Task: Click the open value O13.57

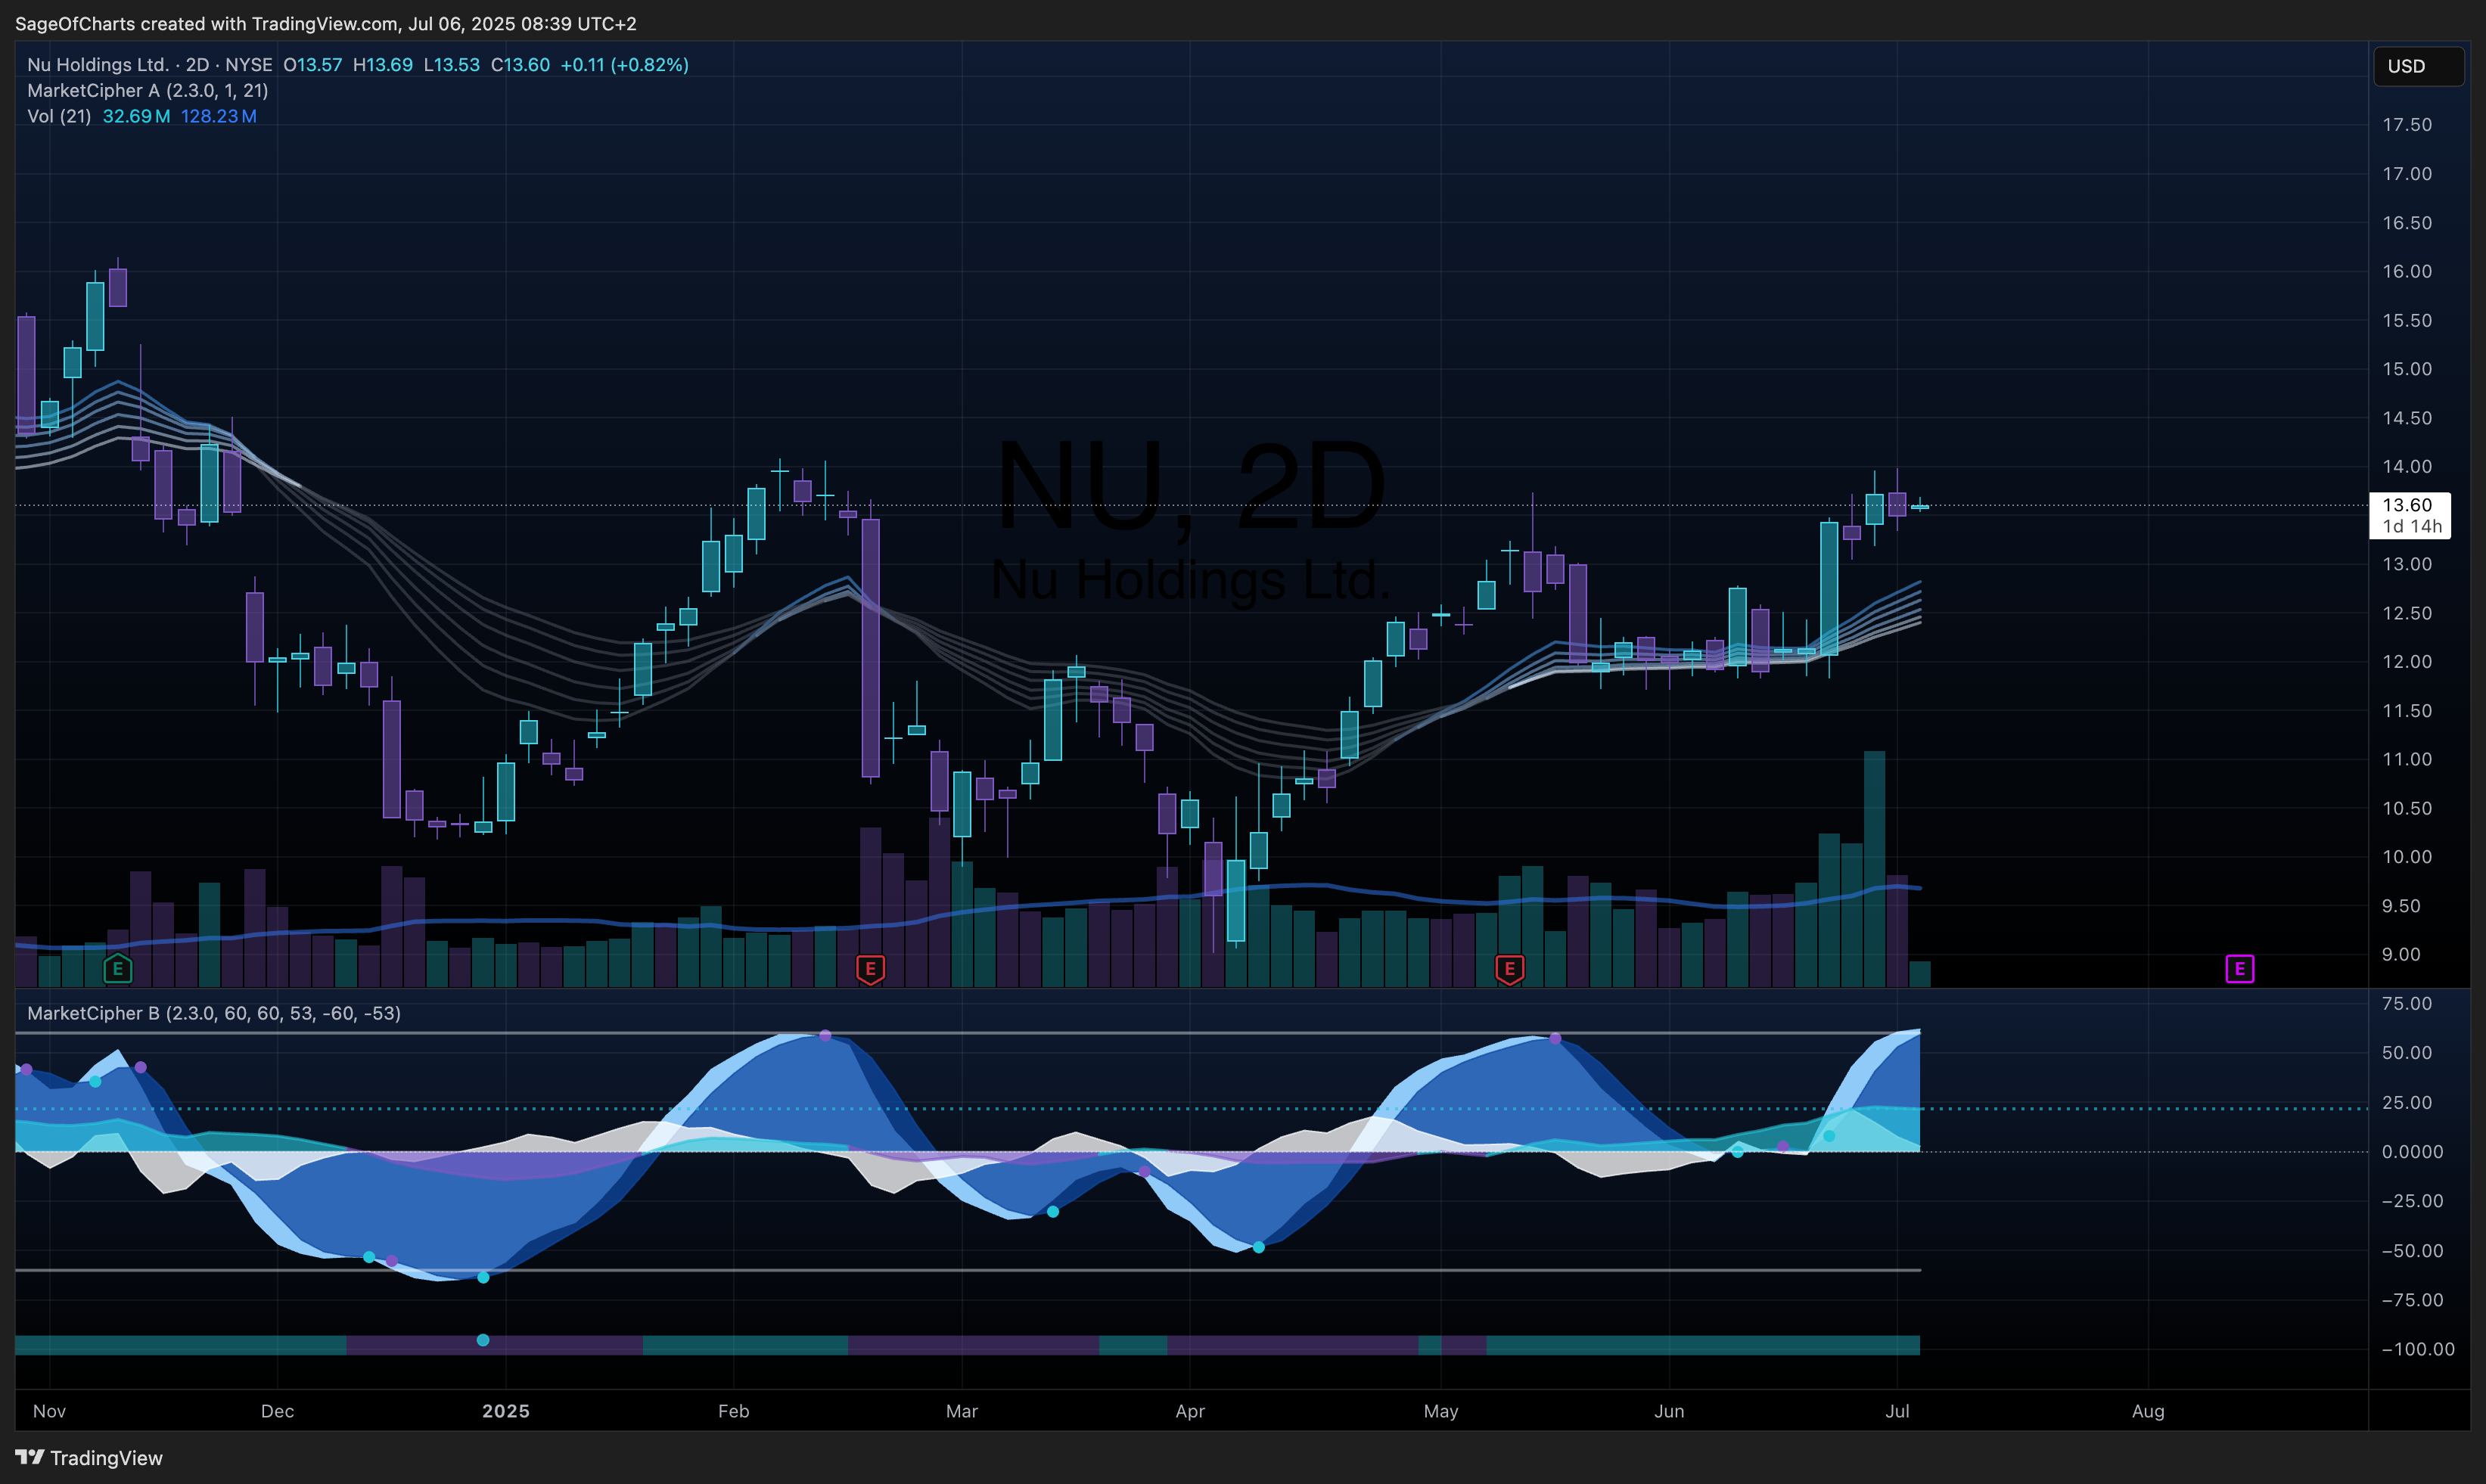Action: tap(312, 65)
